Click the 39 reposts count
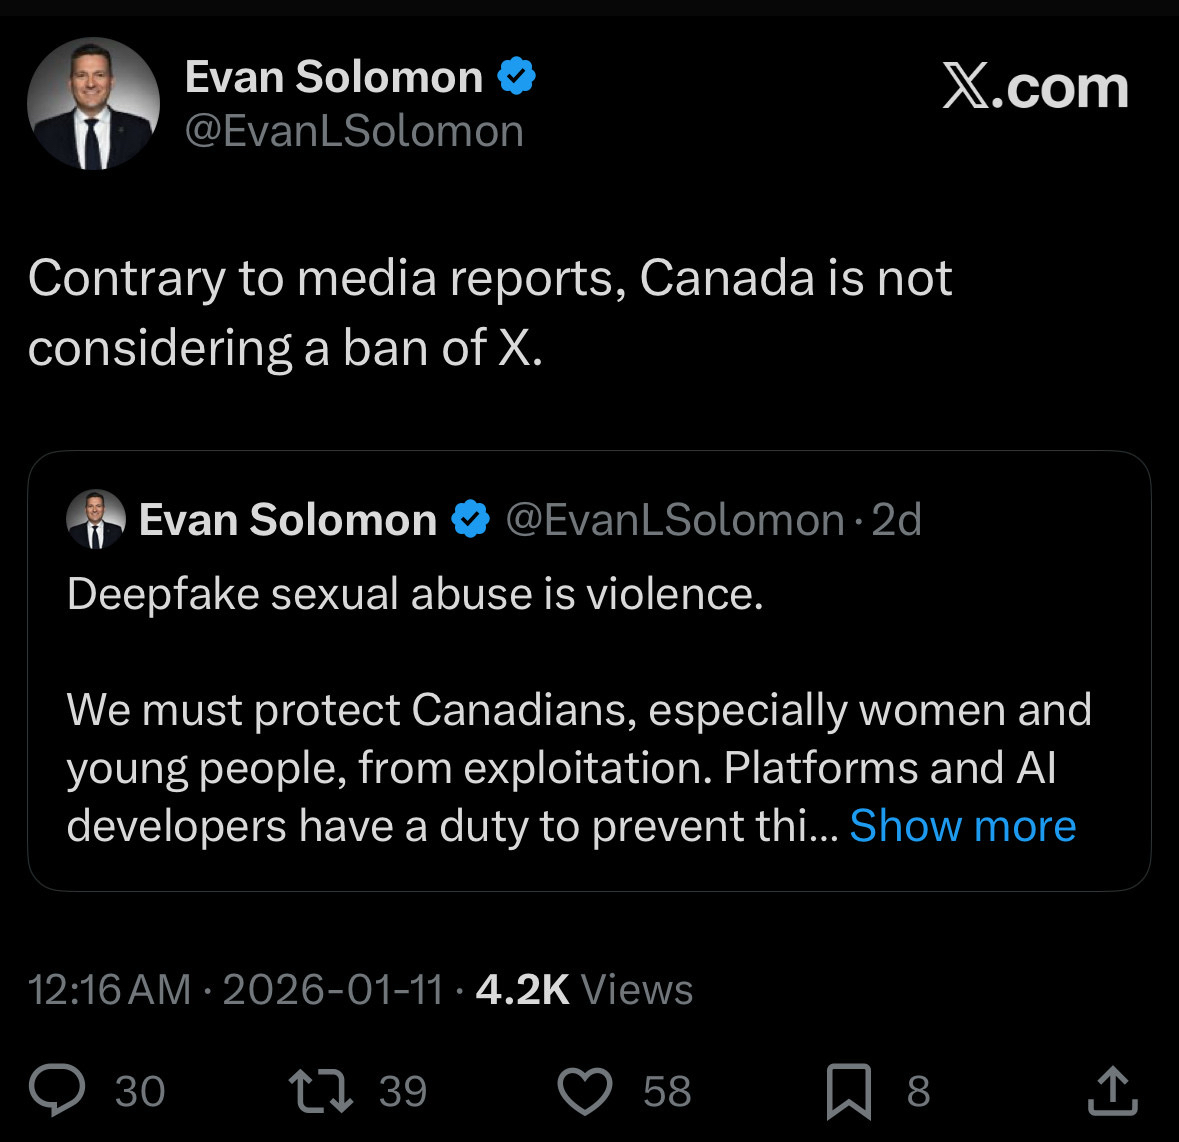This screenshot has width=1179, height=1142. pos(403,1091)
